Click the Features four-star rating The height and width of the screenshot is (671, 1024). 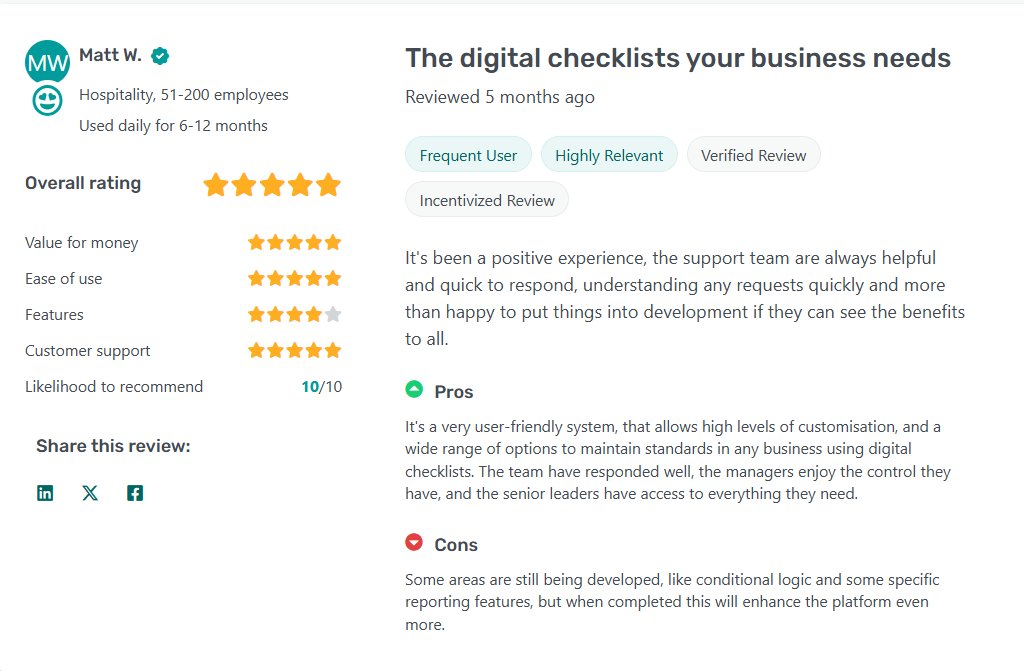pyautogui.click(x=294, y=314)
